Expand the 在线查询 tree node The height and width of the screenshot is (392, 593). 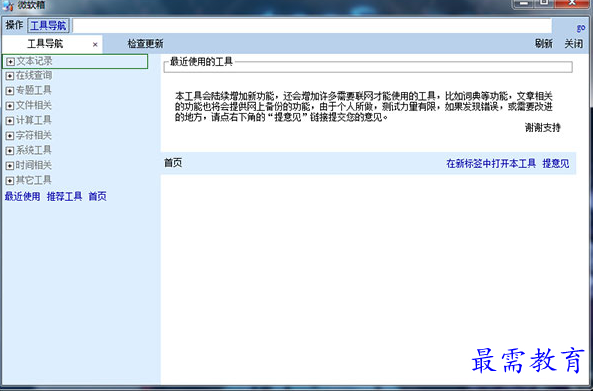point(10,76)
